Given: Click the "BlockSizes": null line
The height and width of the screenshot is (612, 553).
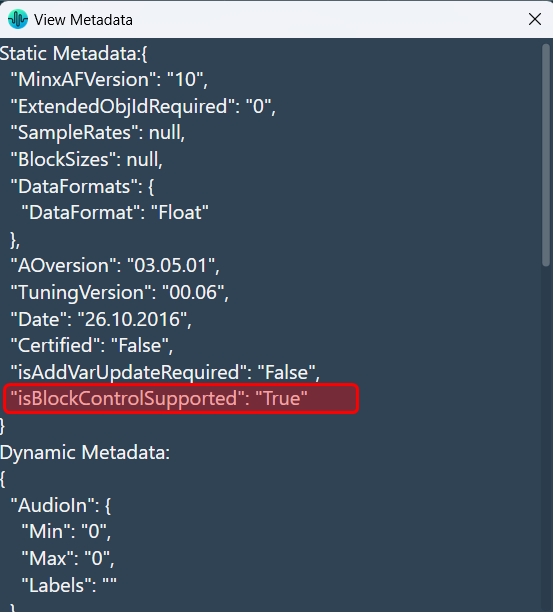Looking at the screenshot, I should [87, 159].
